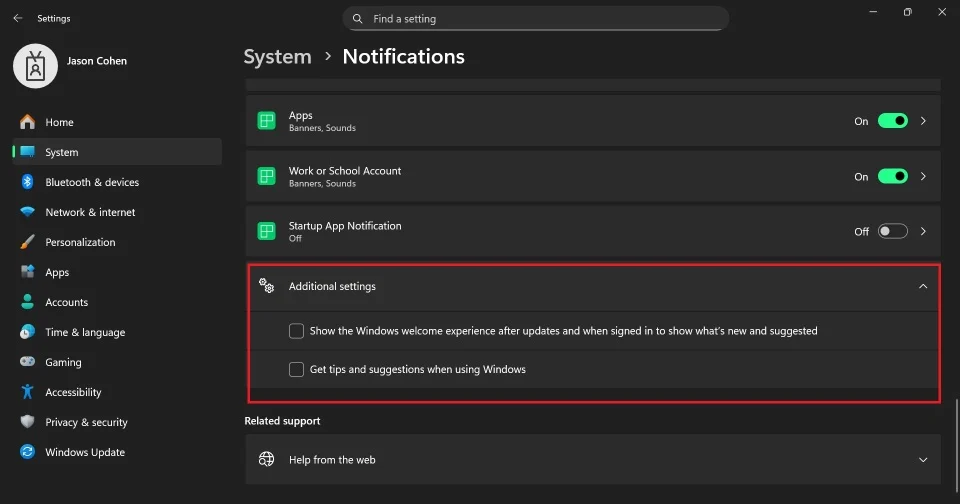
Task: Click the Jason Cohen account name
Action: (x=97, y=61)
